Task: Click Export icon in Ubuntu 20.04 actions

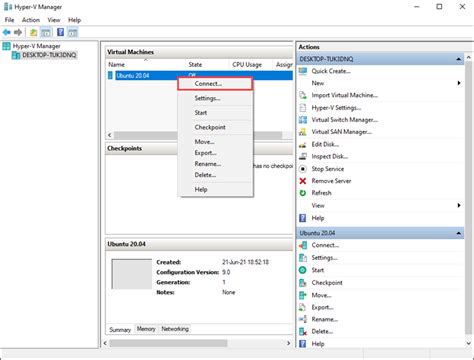Action: point(303,307)
